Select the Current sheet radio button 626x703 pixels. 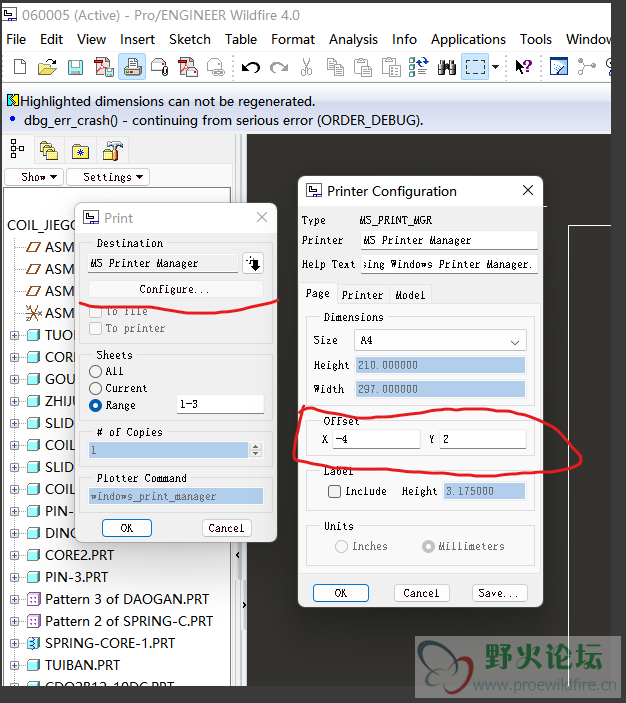tap(96, 388)
